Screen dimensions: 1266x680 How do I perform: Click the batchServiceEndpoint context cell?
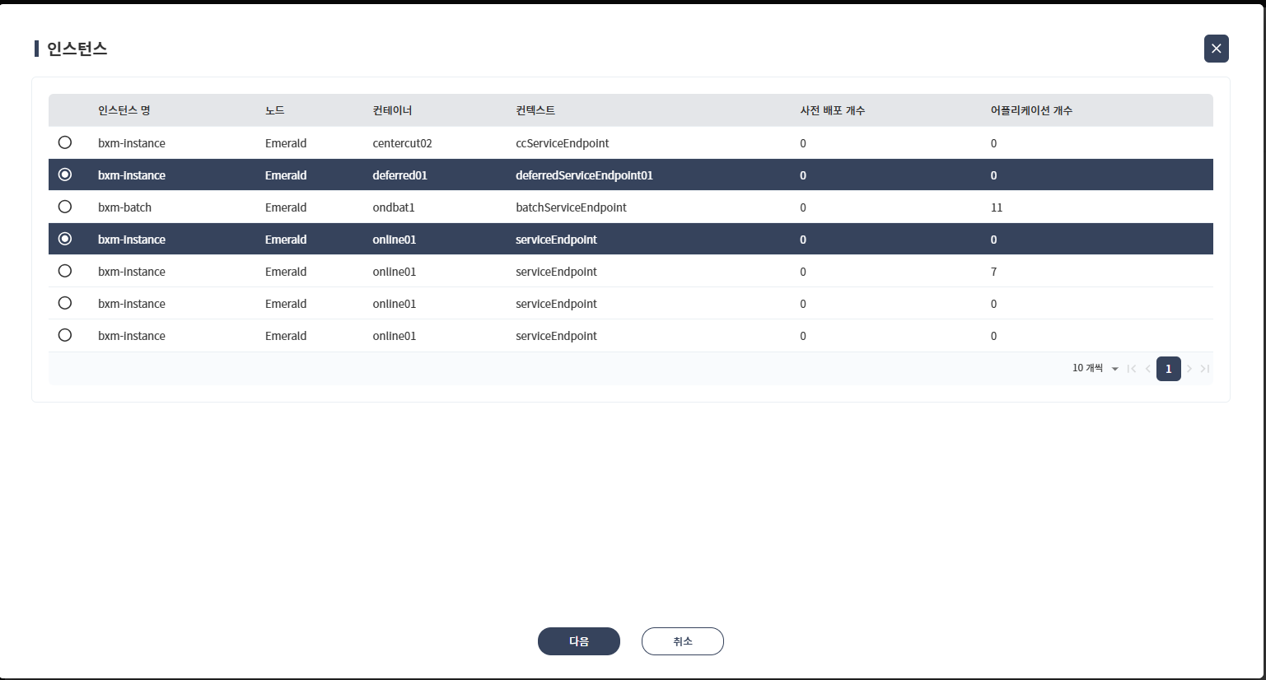tap(571, 208)
